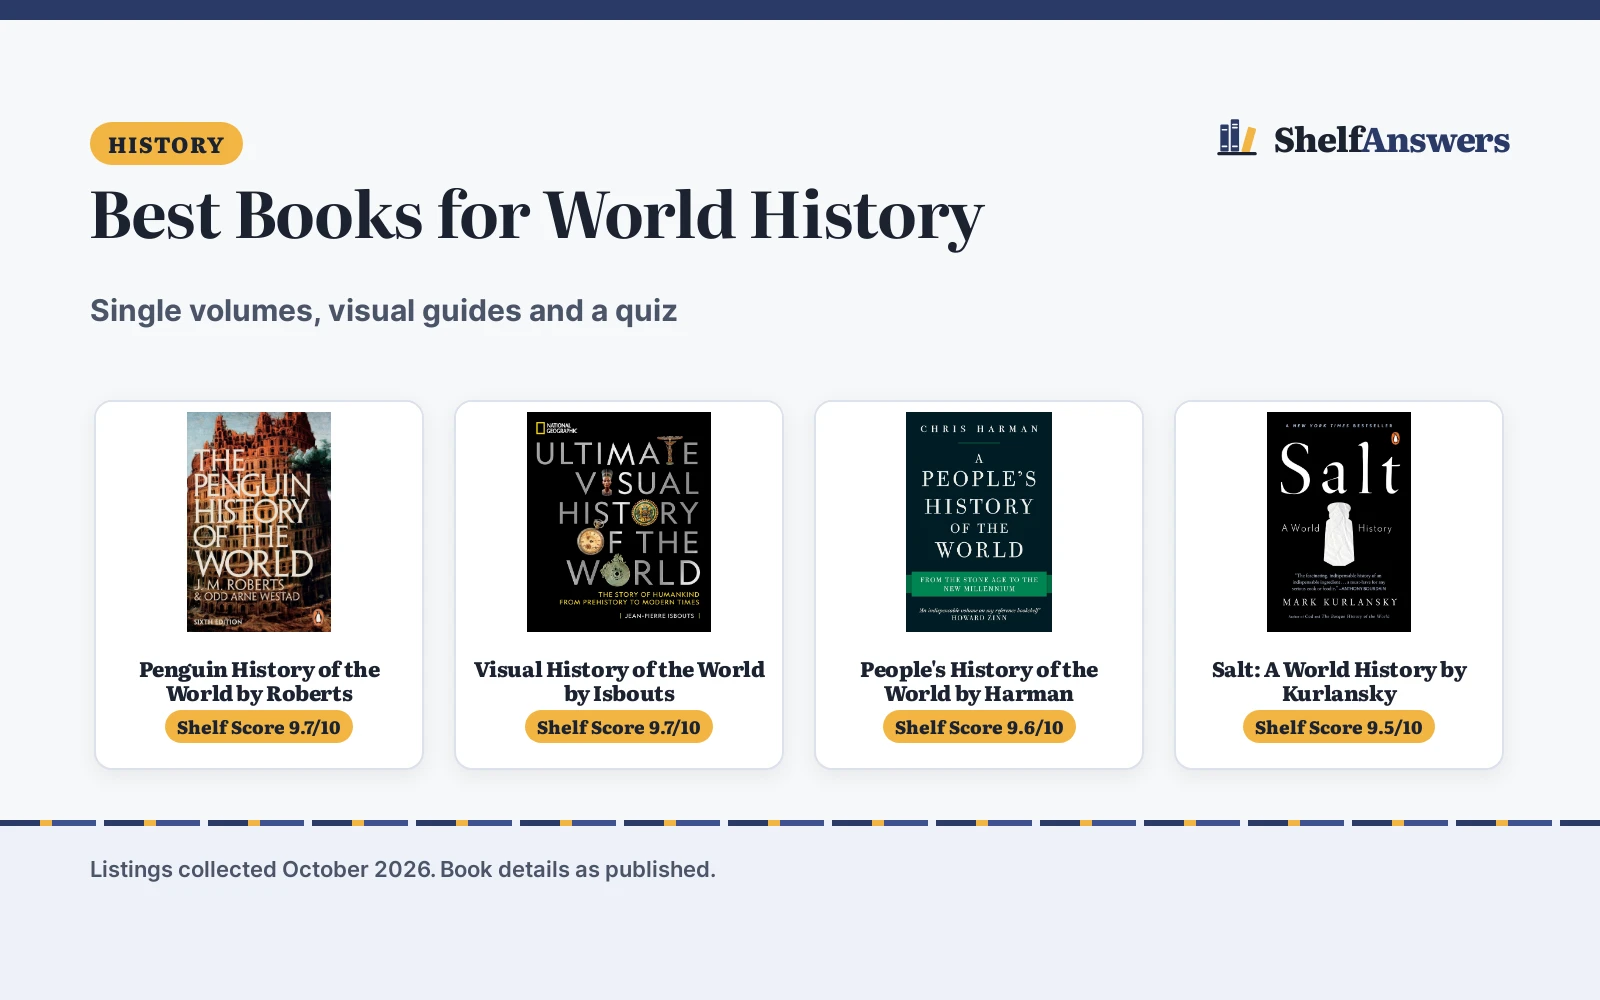Select the HISTORY category badge
The width and height of the screenshot is (1600, 1000).
(x=166, y=144)
